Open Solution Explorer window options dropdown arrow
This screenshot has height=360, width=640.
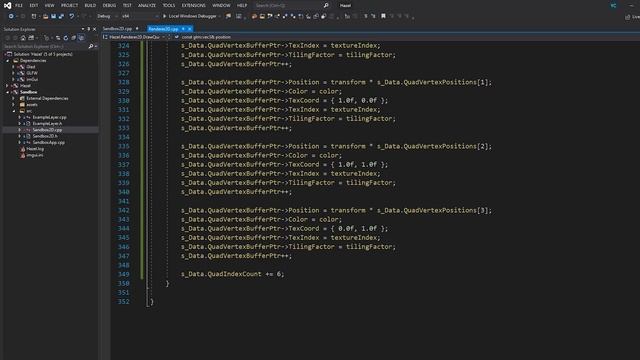click(x=83, y=29)
